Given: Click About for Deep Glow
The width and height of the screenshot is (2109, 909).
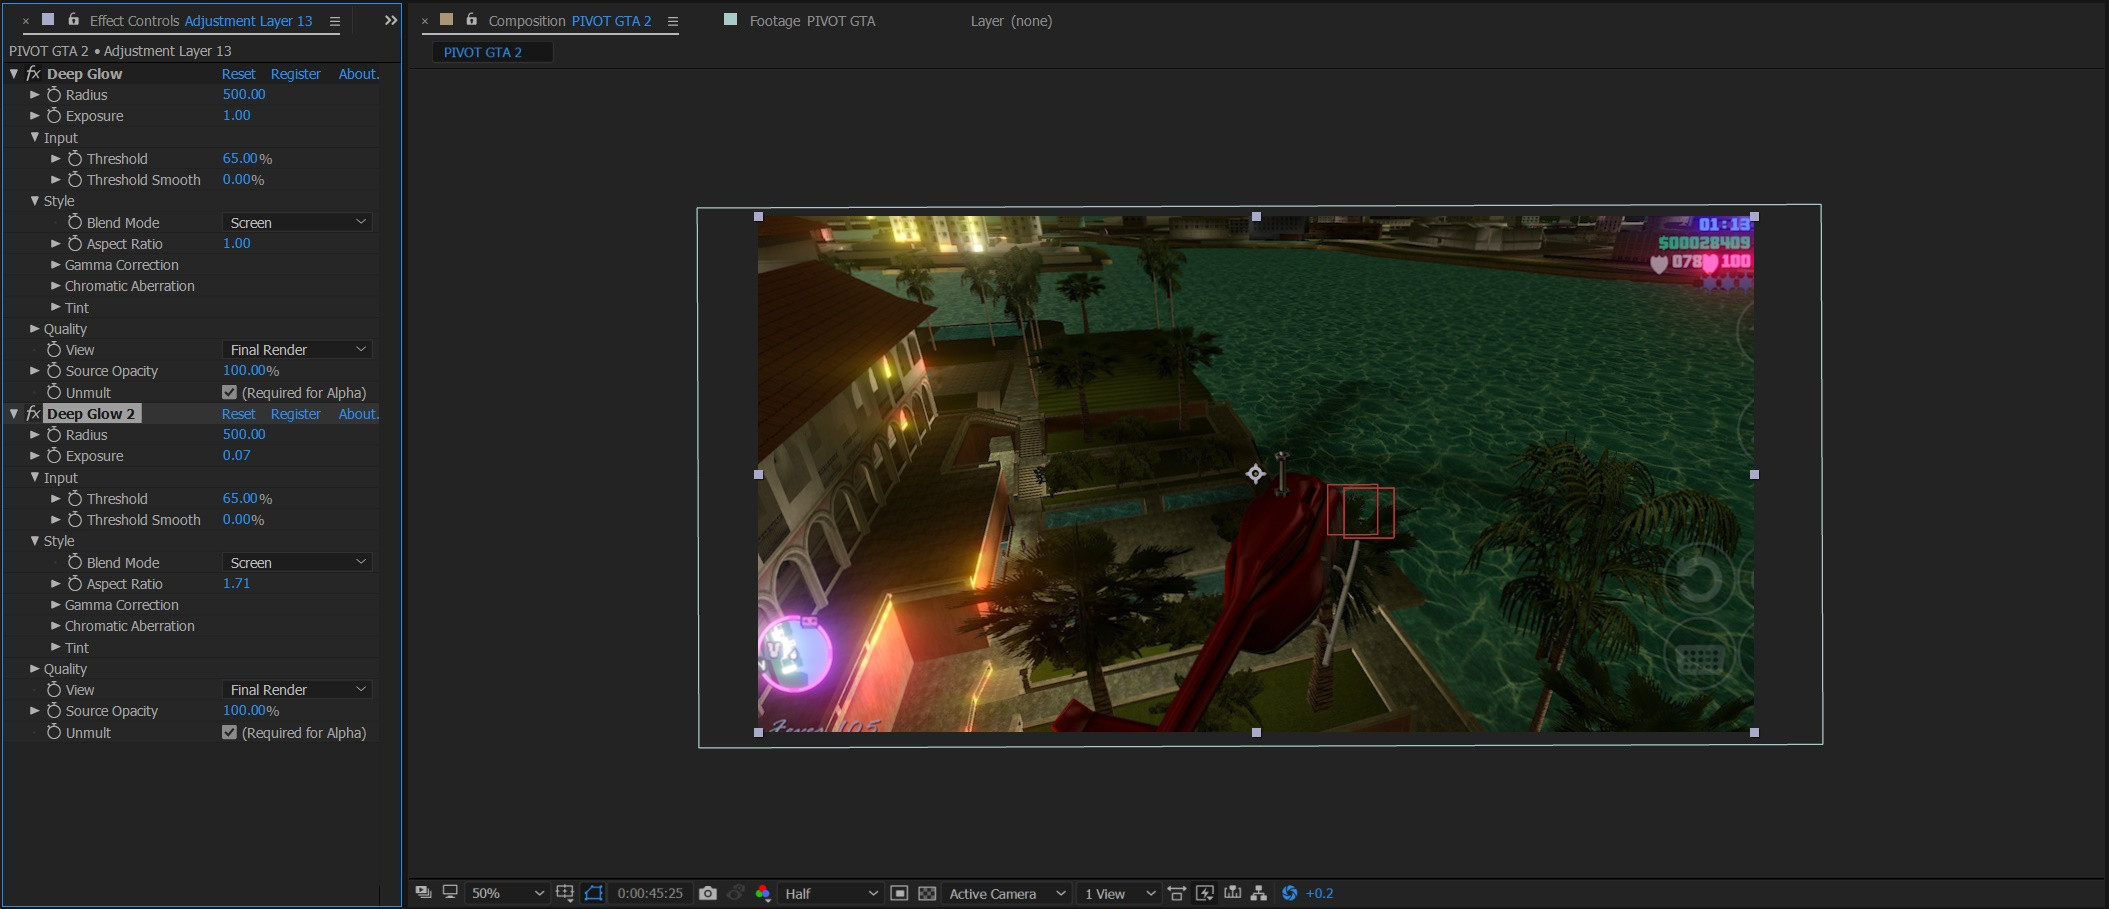Looking at the screenshot, I should [359, 74].
